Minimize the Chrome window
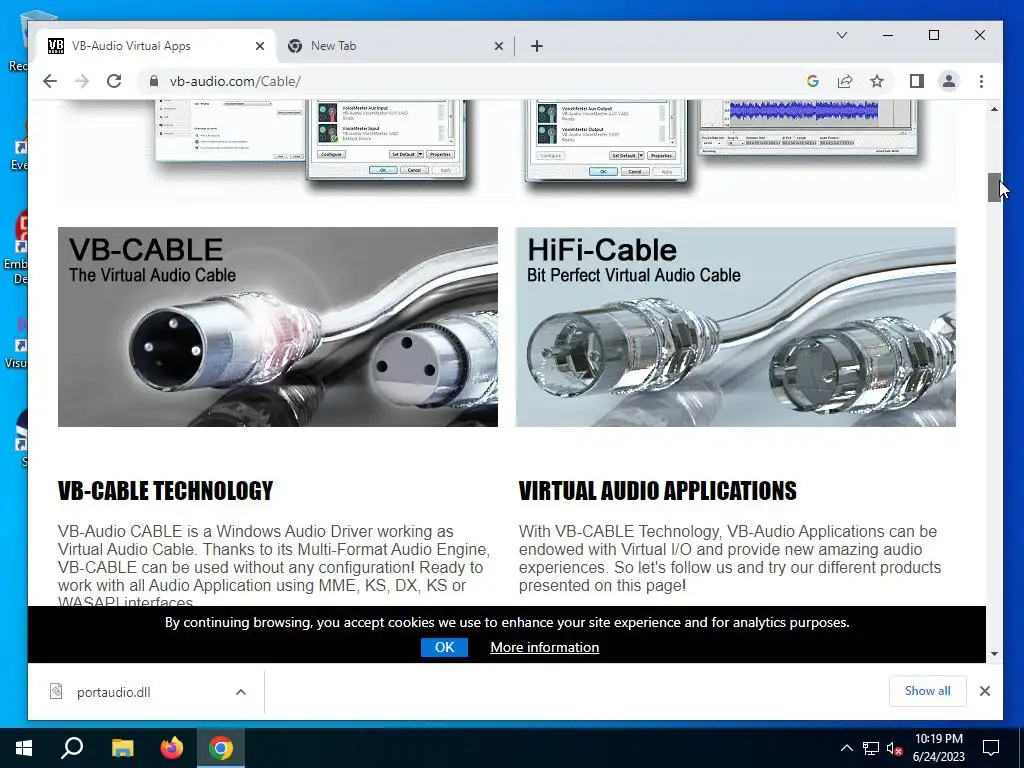 point(888,35)
